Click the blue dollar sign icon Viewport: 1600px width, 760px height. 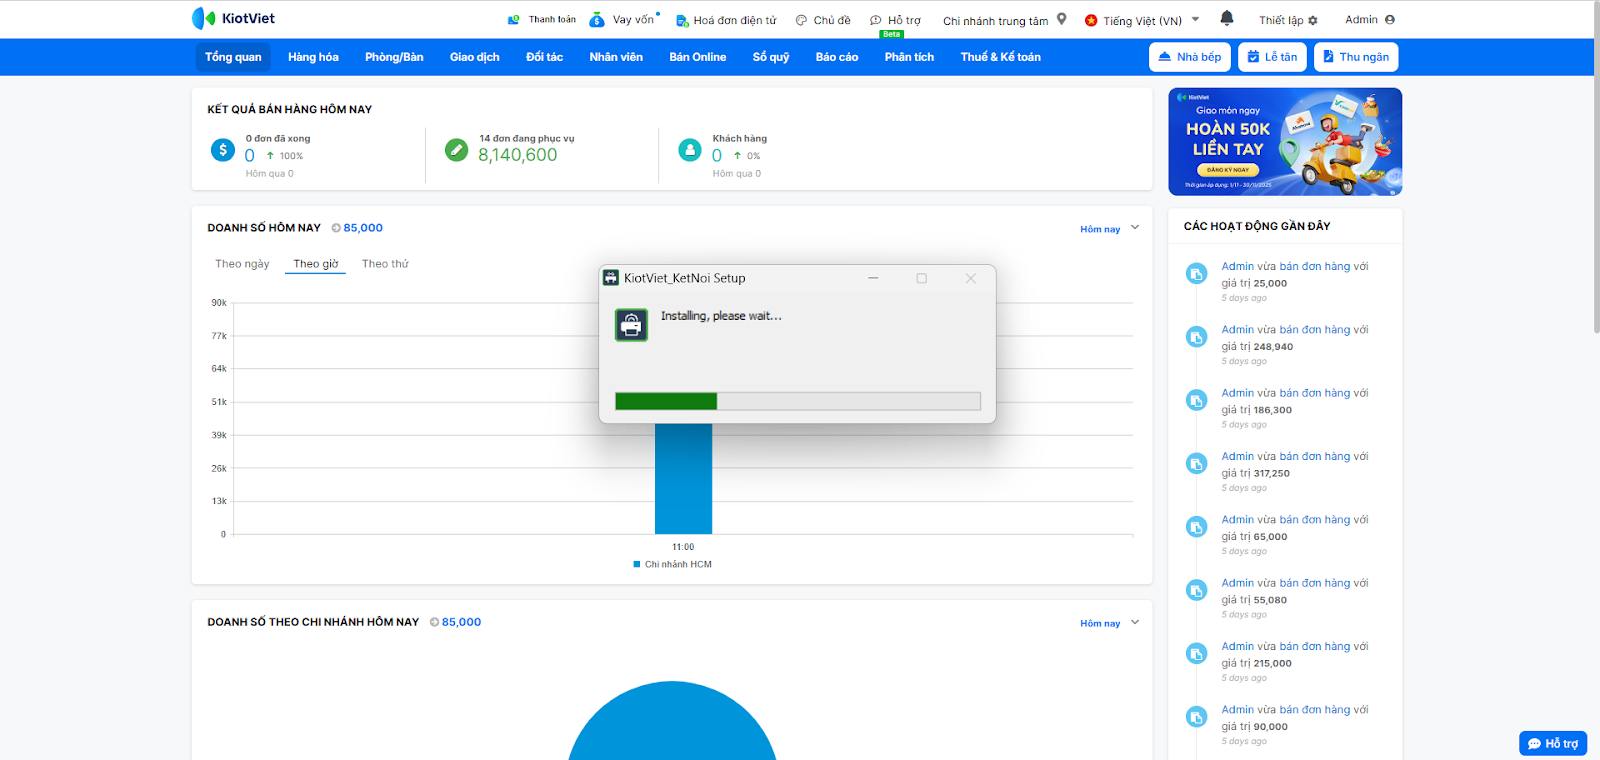pos(223,150)
